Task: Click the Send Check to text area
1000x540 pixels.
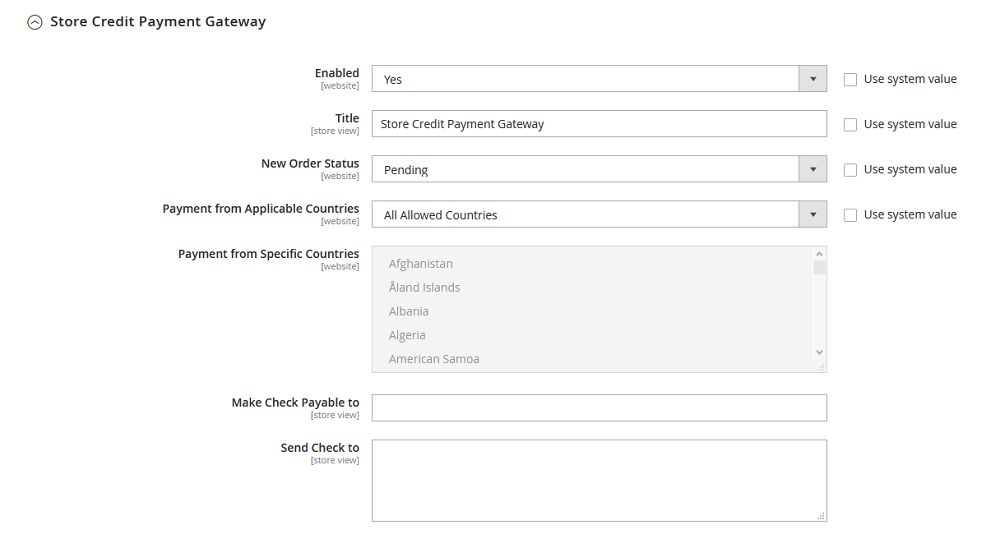Action: click(599, 480)
